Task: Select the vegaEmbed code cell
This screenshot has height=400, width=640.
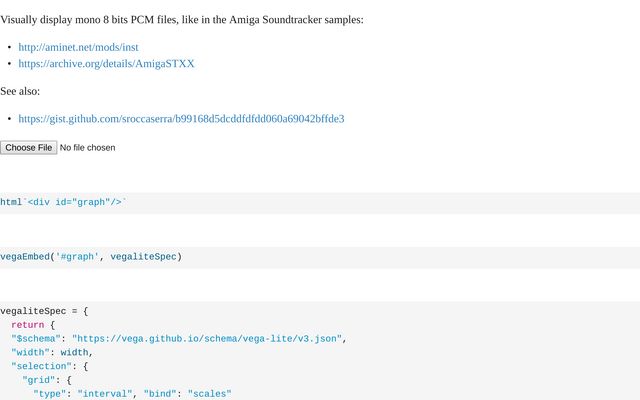Action: tap(91, 256)
